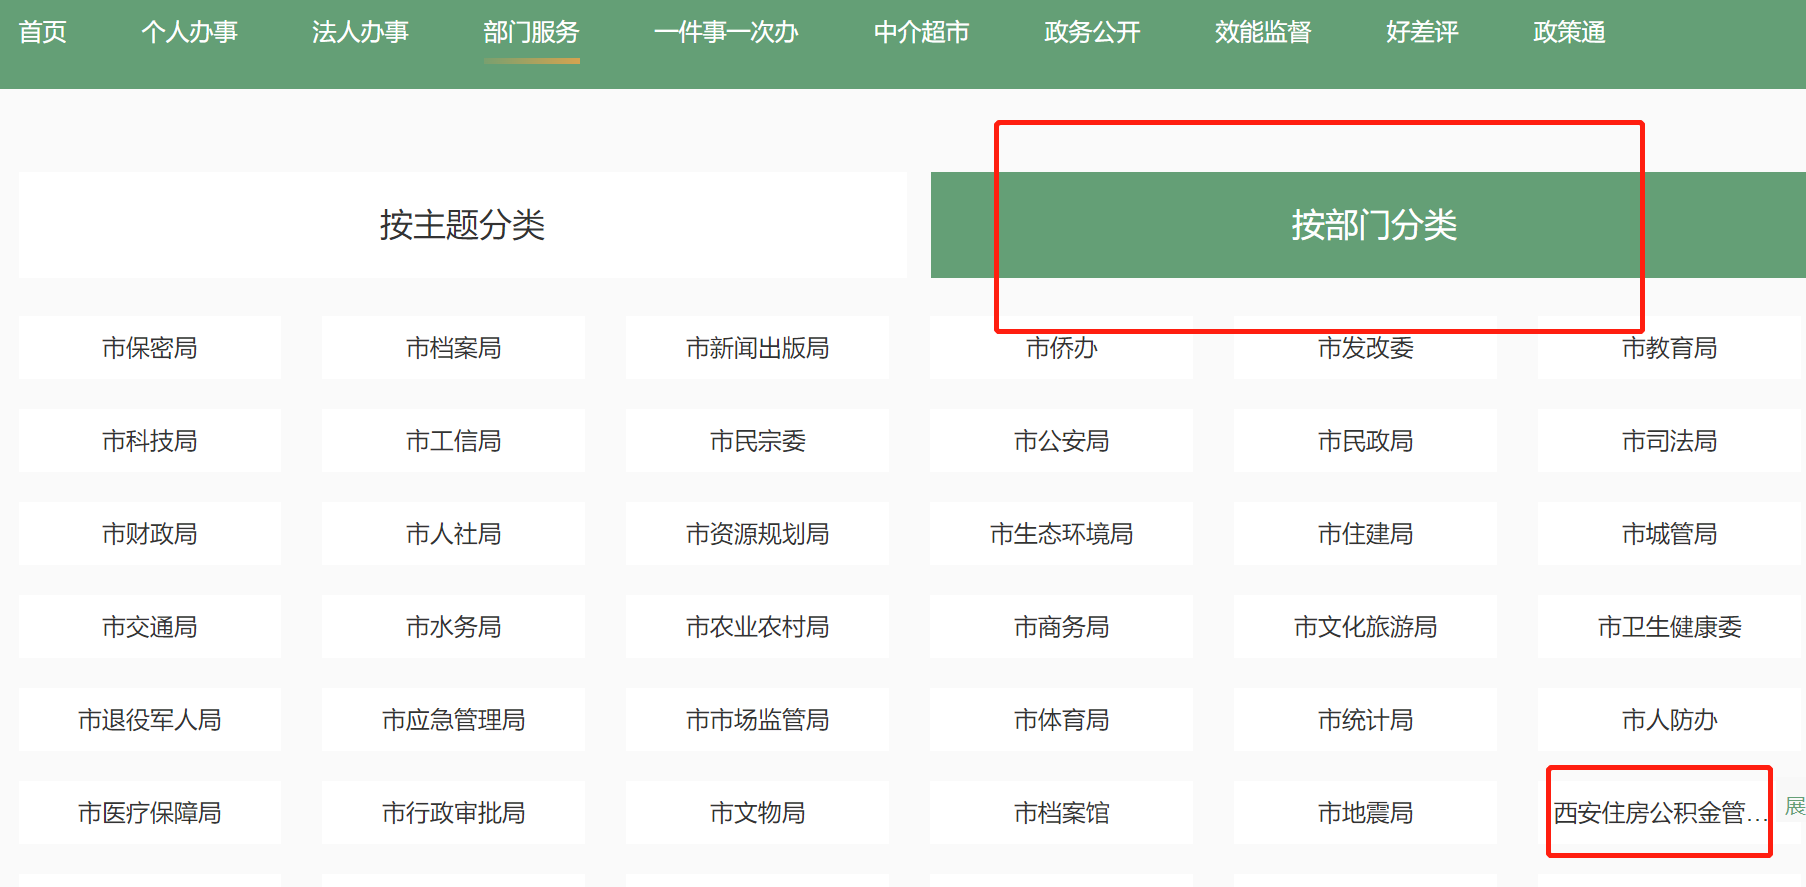This screenshot has width=1806, height=887.
Task: Open the 好差评 navigation item
Action: [x=1422, y=33]
